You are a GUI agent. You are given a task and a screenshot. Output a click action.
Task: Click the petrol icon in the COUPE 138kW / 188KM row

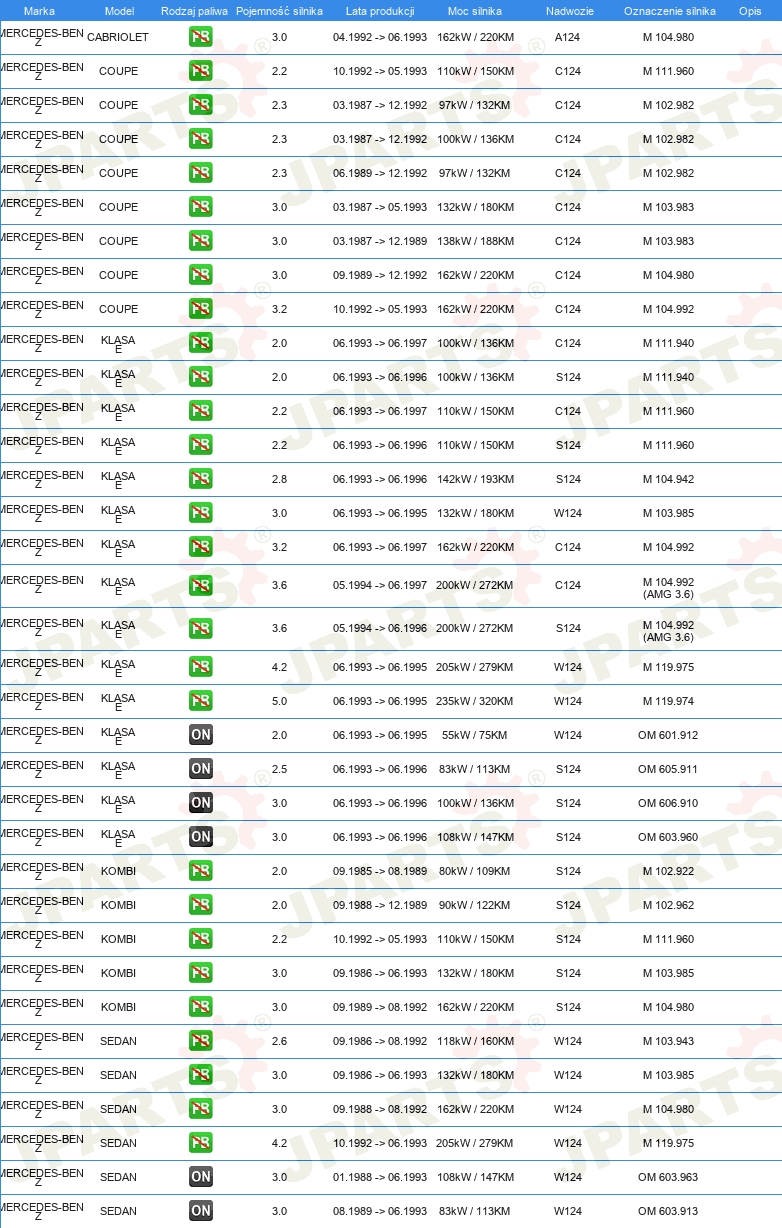point(201,241)
